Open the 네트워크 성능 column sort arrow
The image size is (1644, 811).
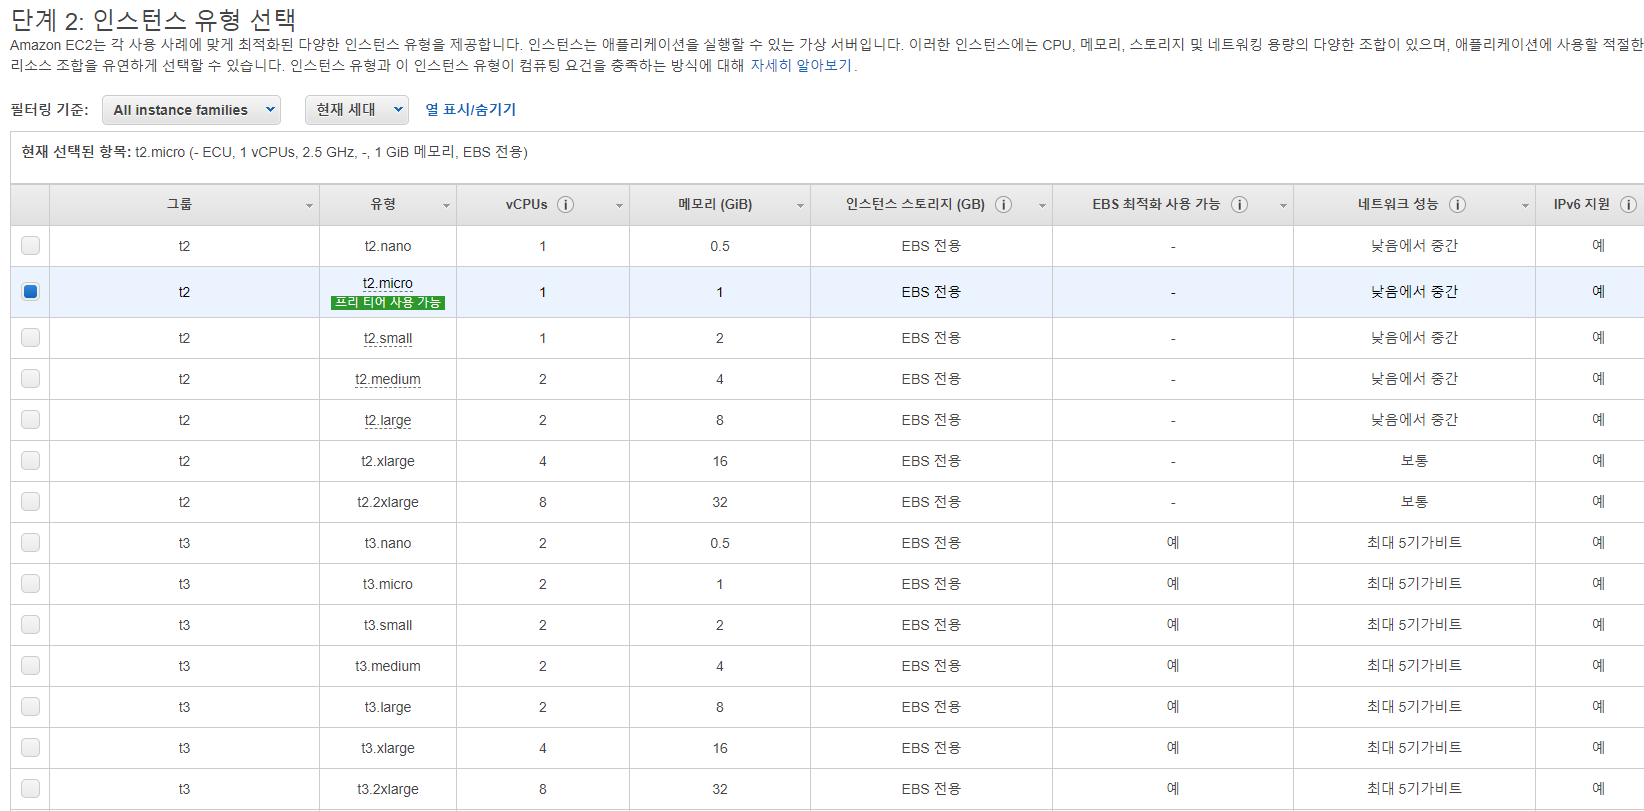pyautogui.click(x=1525, y=205)
